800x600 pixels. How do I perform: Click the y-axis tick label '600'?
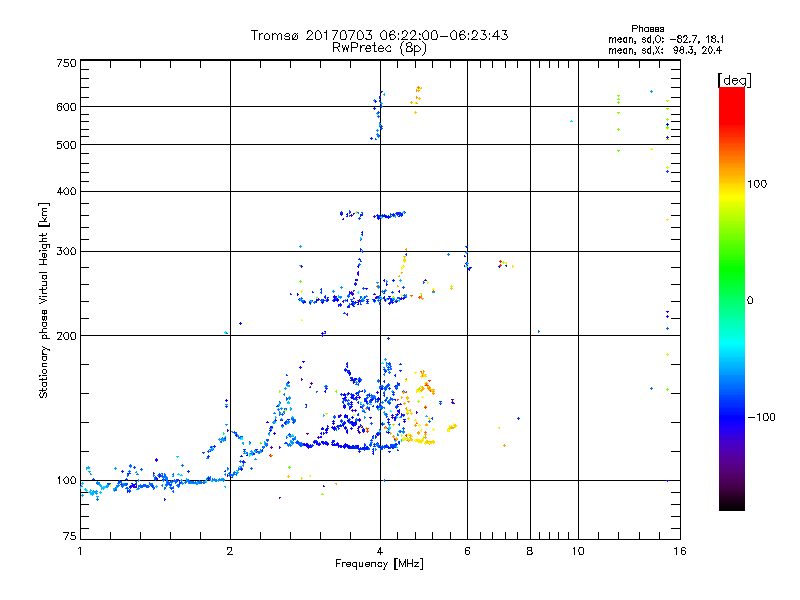[66, 107]
